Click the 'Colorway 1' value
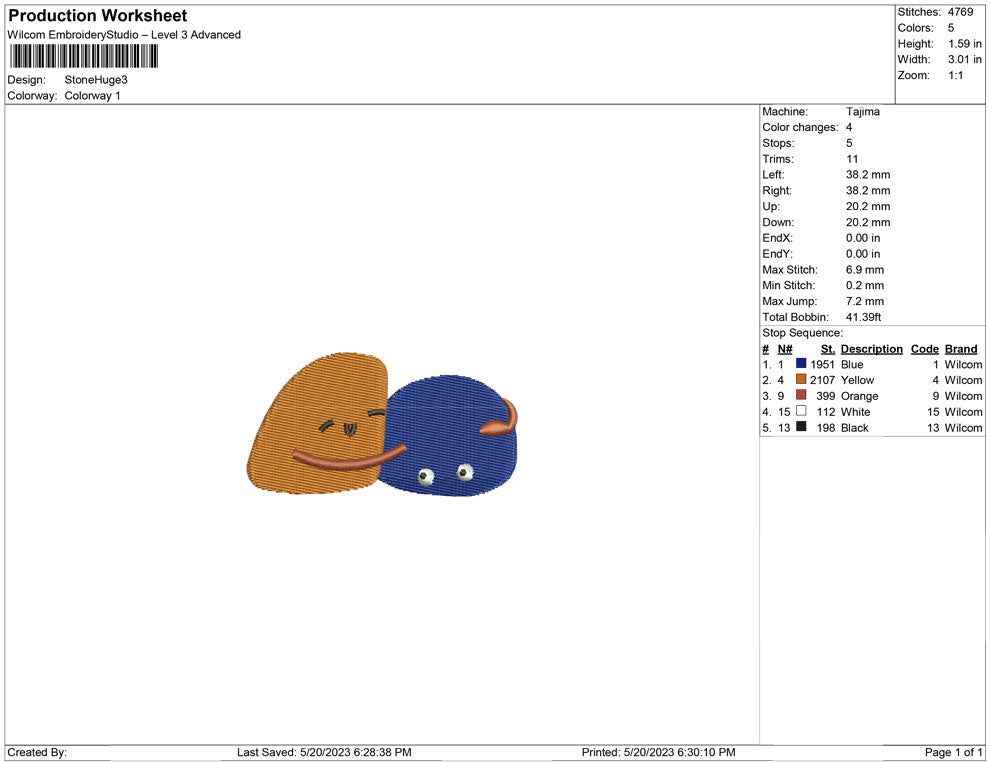Image resolution: width=990 pixels, height=762 pixels. coord(92,95)
